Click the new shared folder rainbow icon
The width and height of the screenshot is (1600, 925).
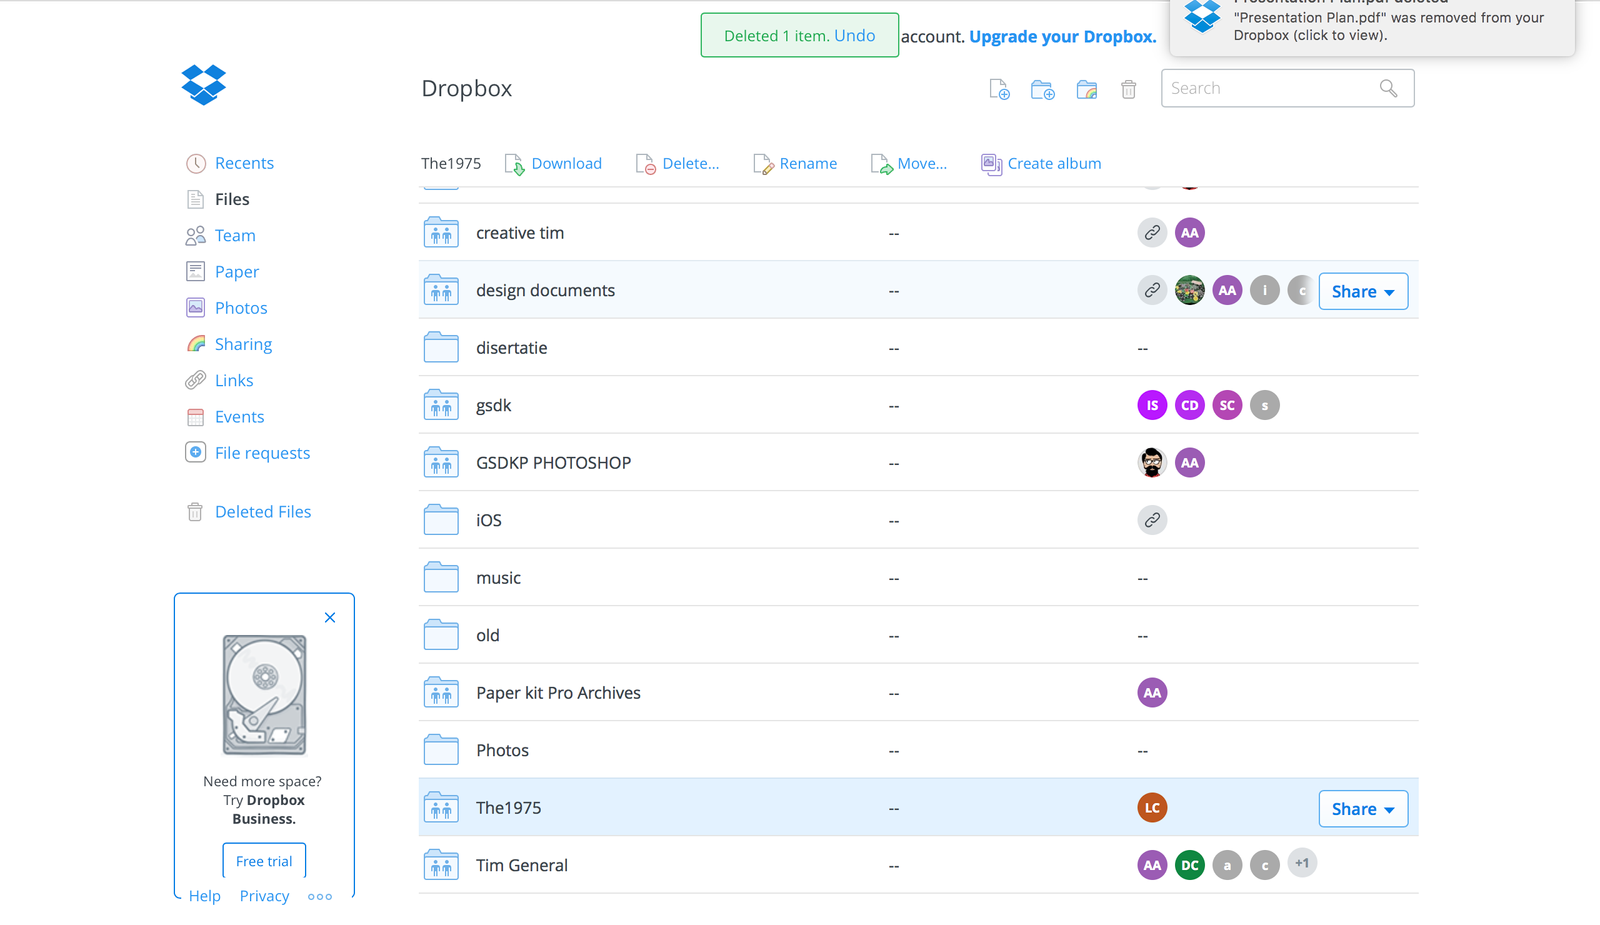[1086, 90]
